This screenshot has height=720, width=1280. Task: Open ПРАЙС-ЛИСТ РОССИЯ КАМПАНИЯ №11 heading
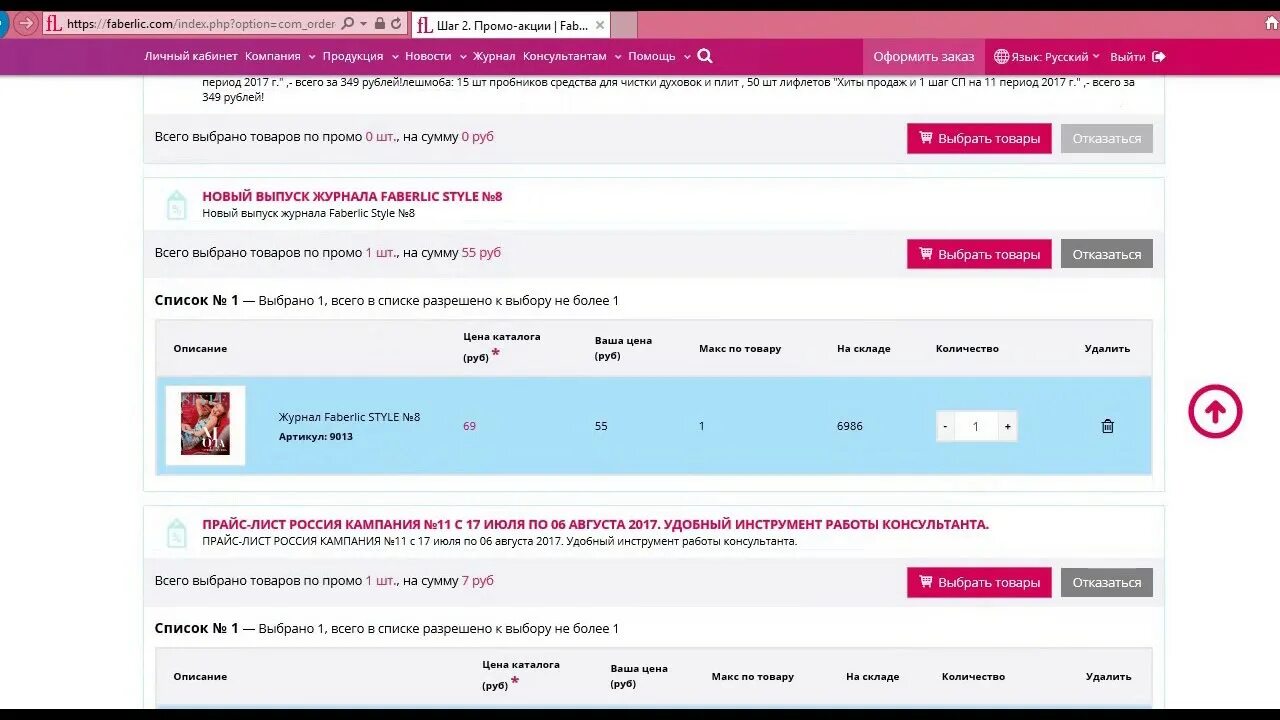pos(595,524)
